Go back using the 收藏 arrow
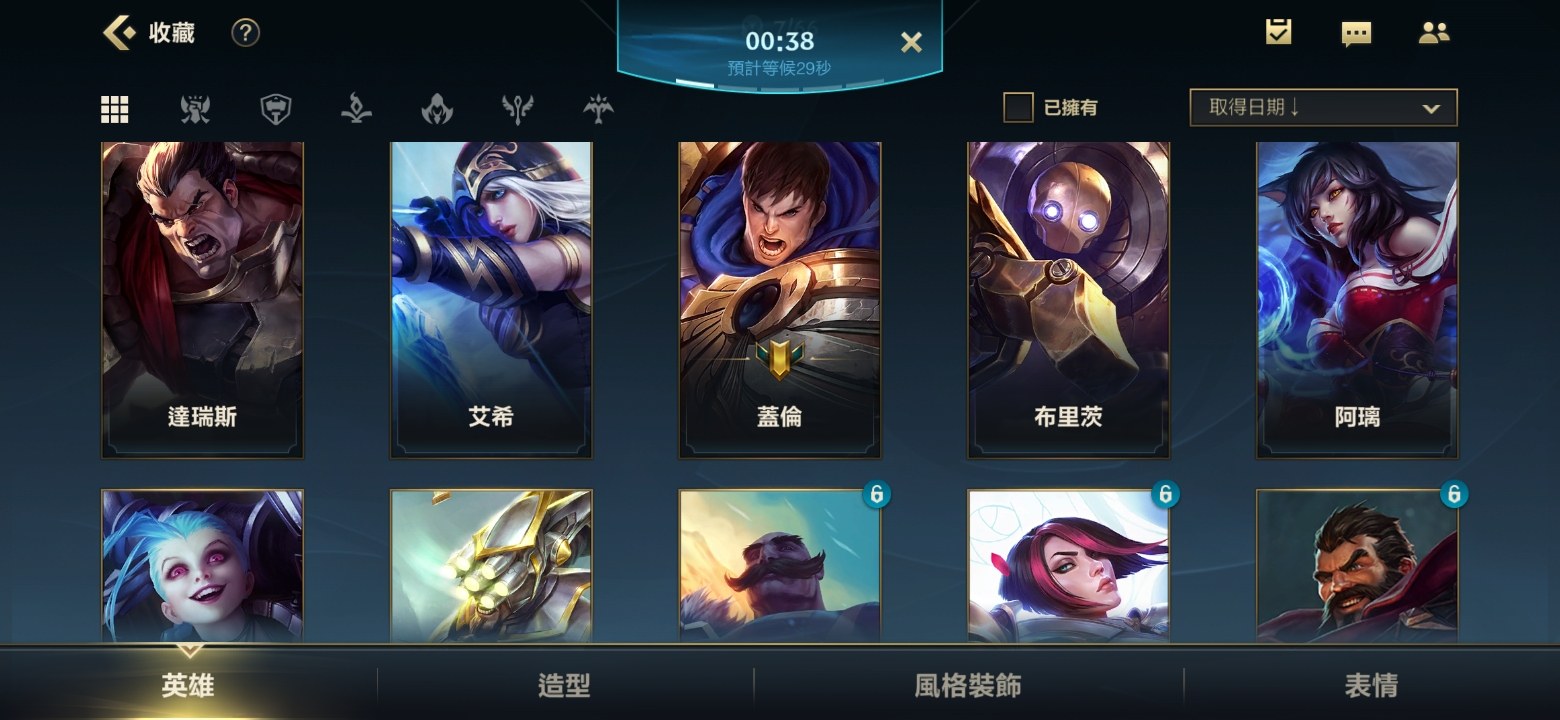The width and height of the screenshot is (1560, 720). [119, 33]
